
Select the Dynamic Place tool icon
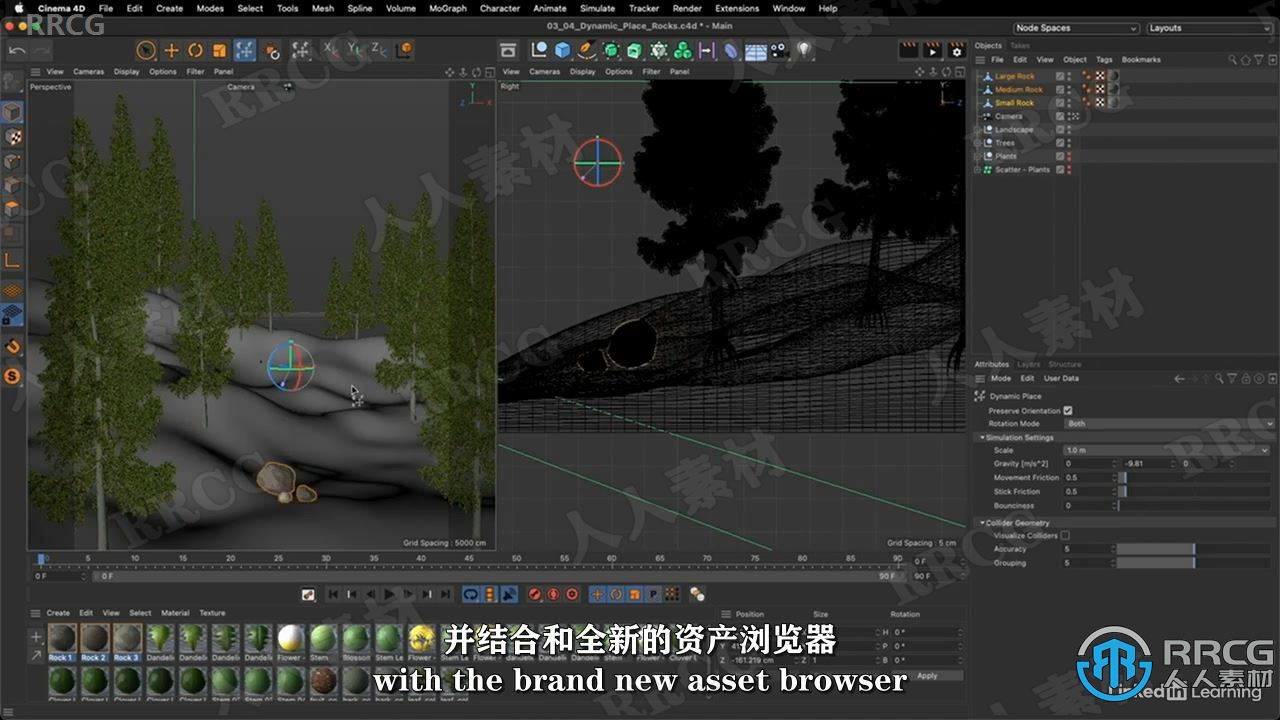coord(245,50)
